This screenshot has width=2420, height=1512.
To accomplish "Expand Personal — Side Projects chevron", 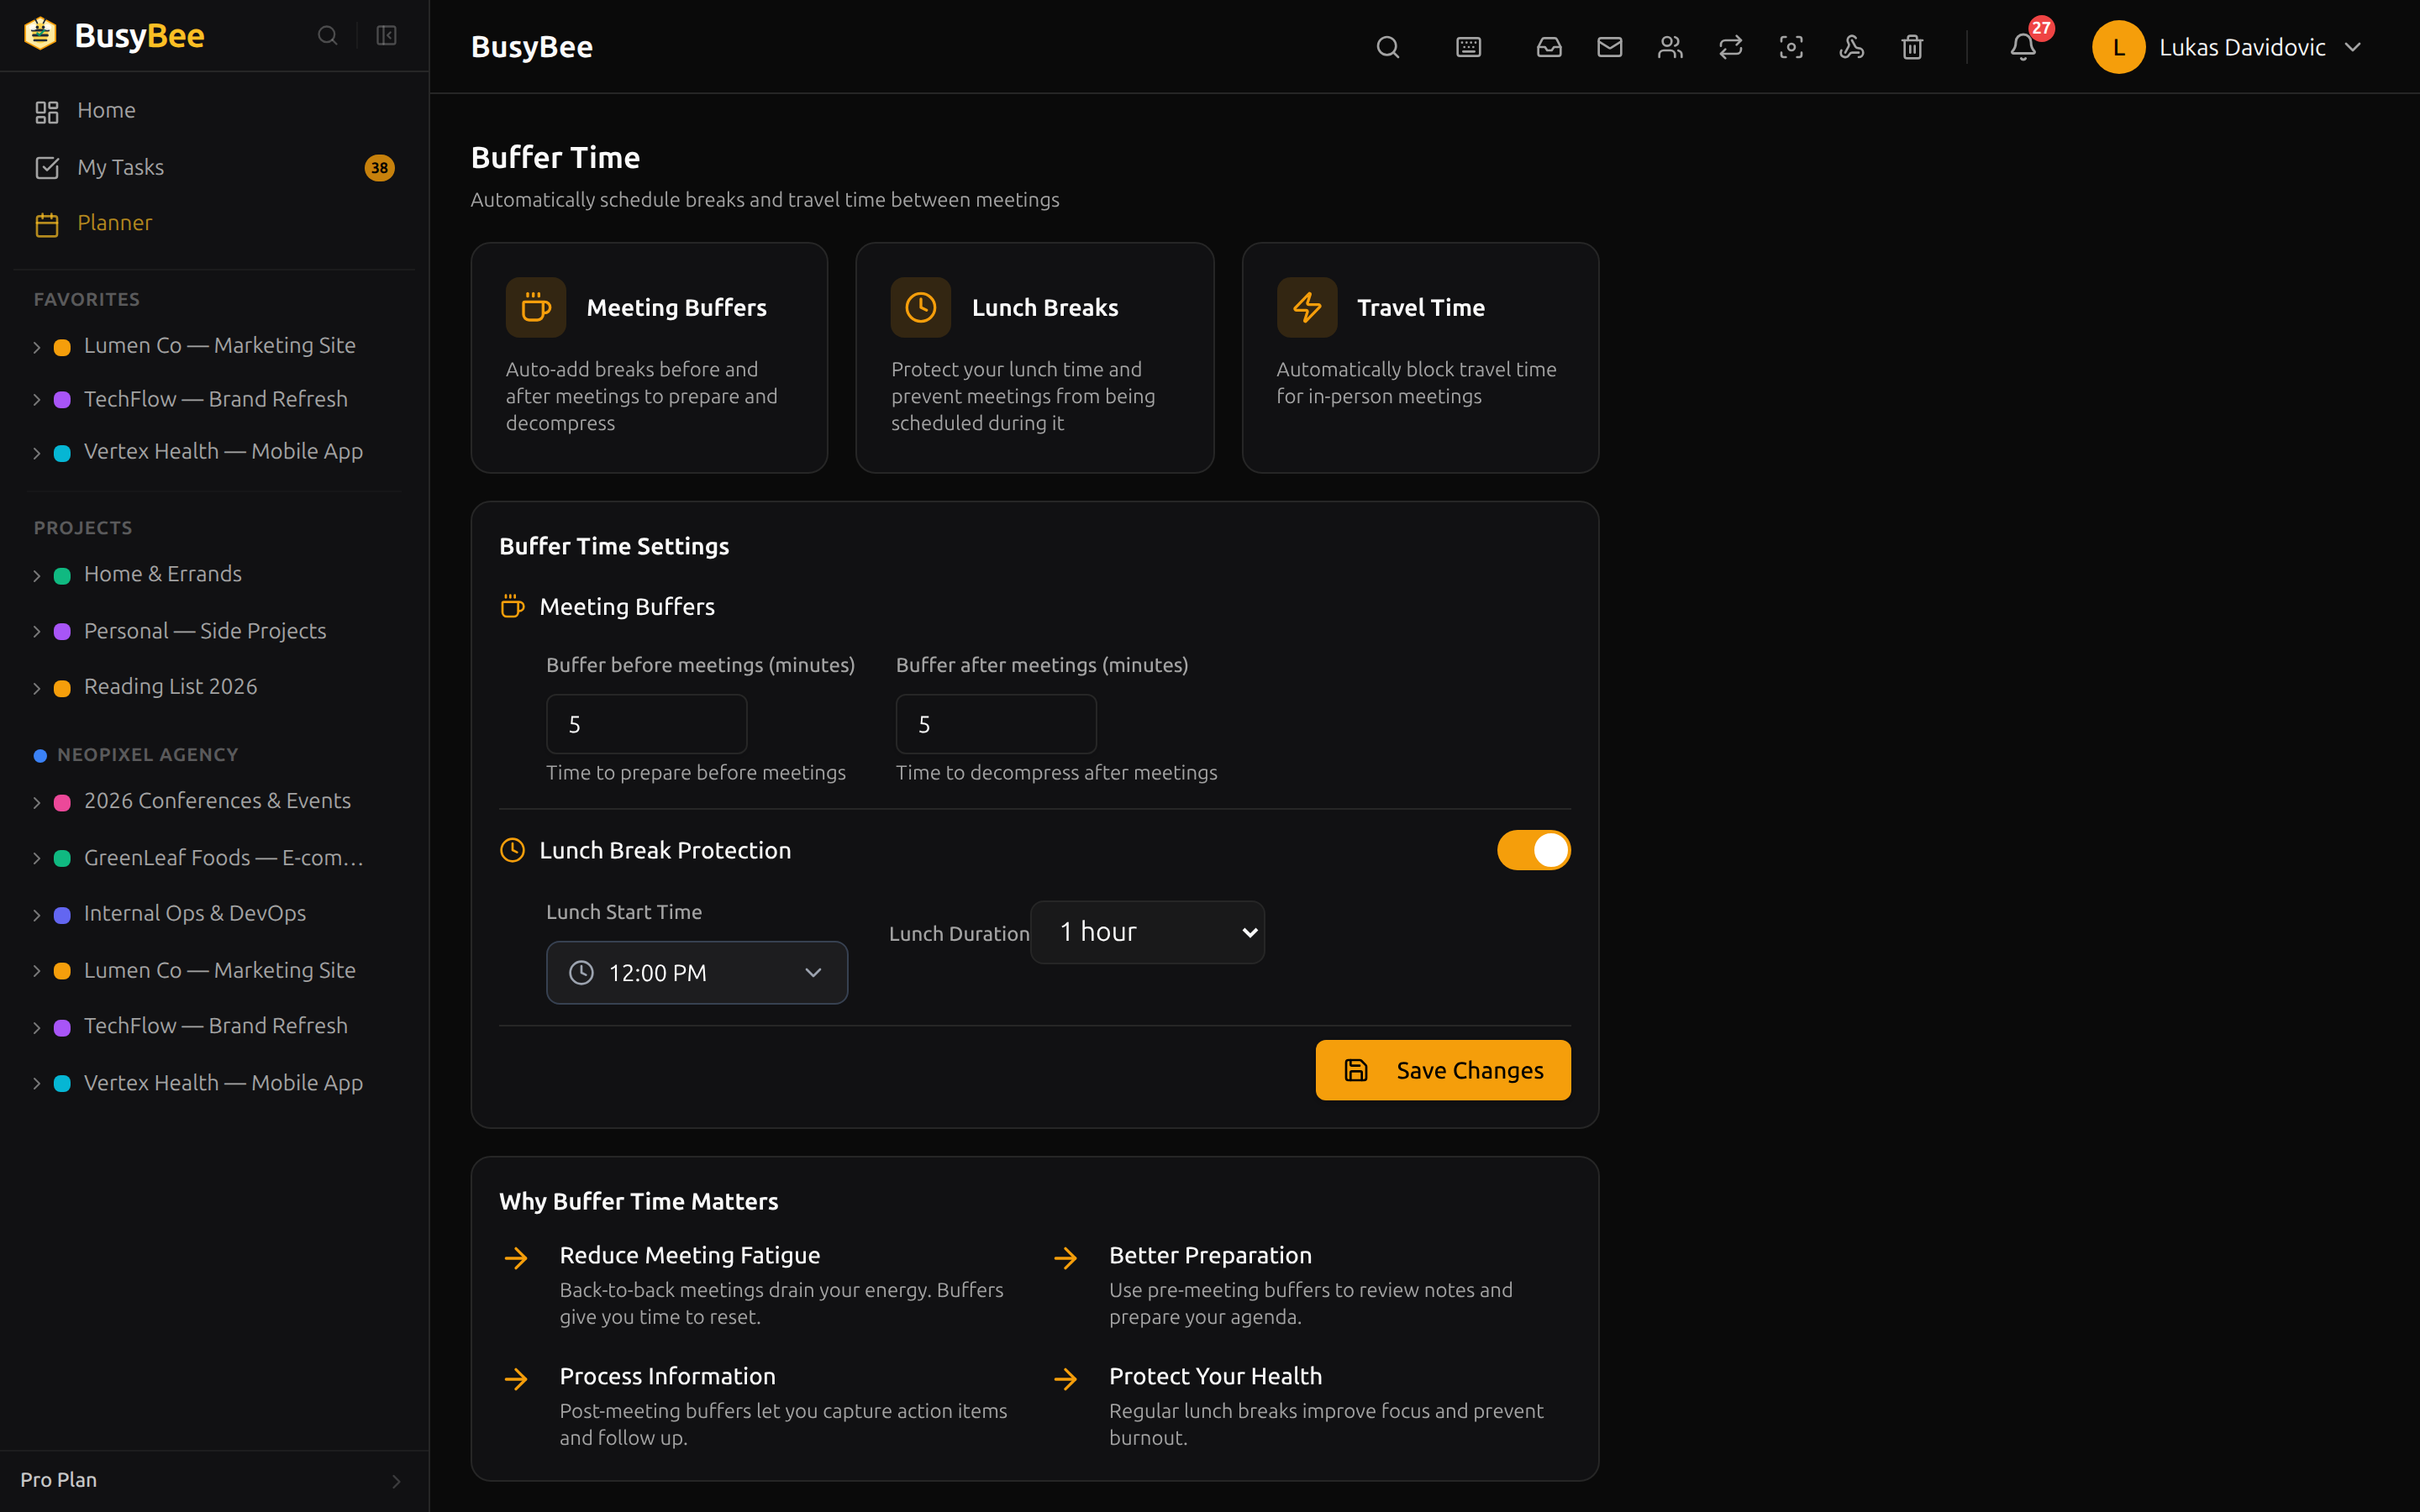I will pos(37,632).
